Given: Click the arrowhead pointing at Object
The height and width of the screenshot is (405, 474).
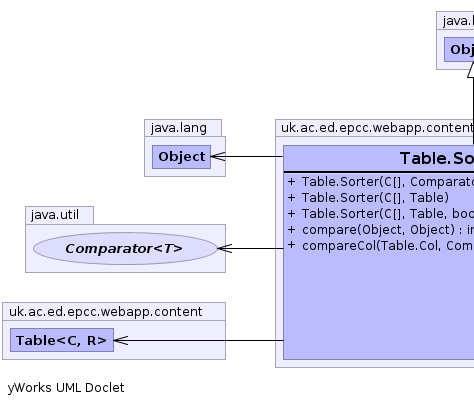Looking at the screenshot, I should 218,156.
